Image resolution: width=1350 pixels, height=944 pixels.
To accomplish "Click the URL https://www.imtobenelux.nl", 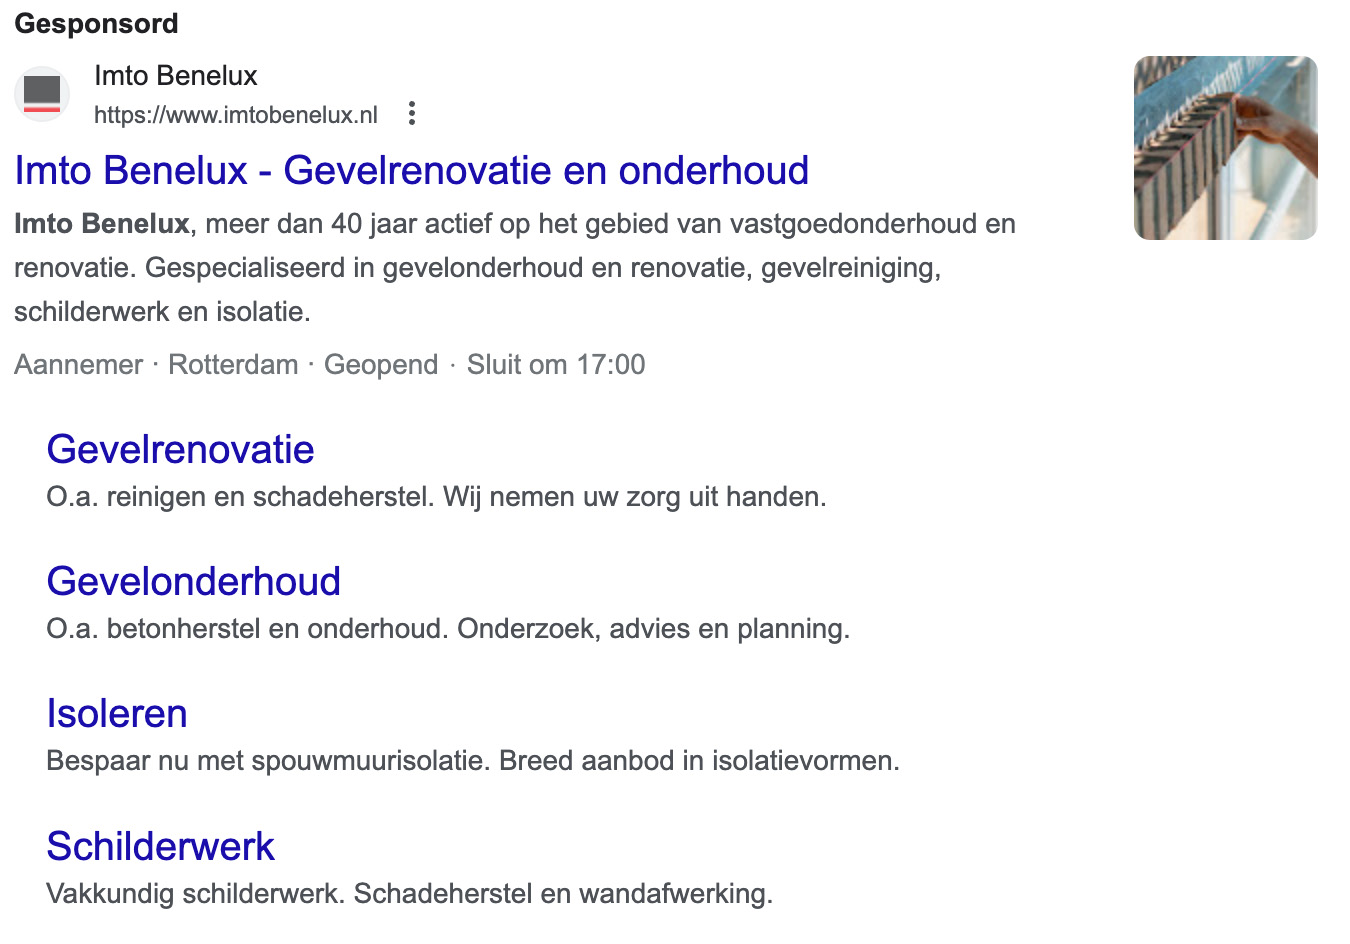I will click(236, 113).
